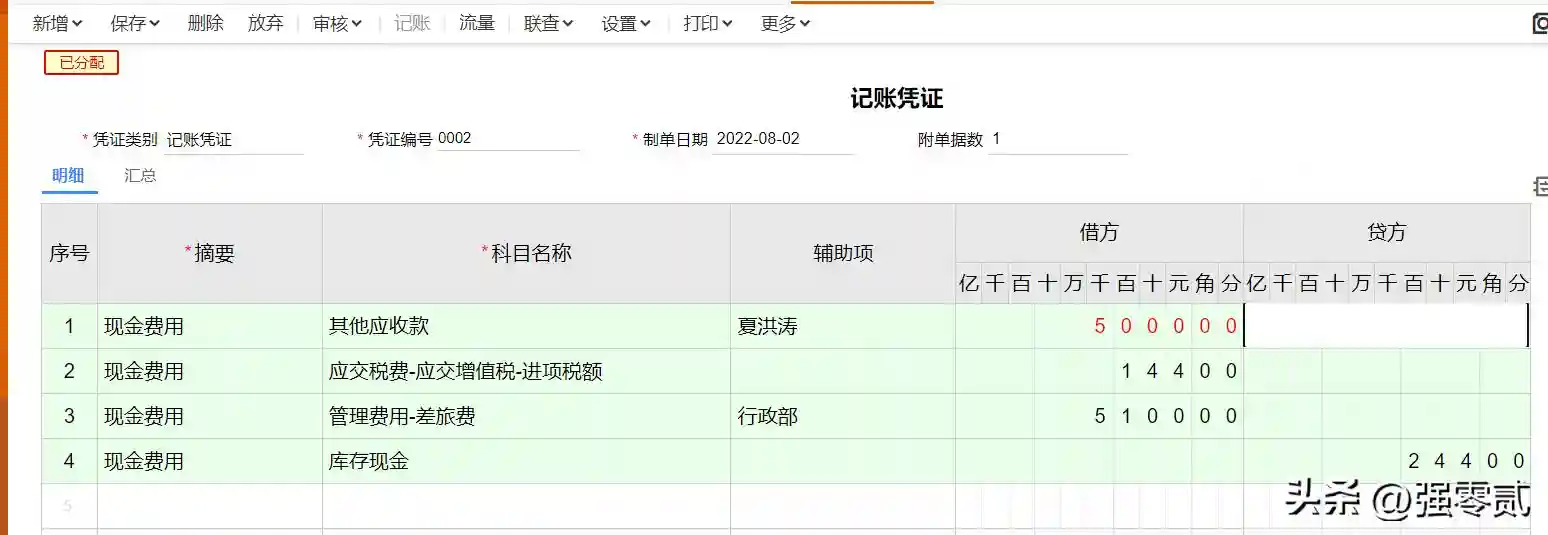Click the camera icon at top right
This screenshot has width=1548, height=535.
1540,24
